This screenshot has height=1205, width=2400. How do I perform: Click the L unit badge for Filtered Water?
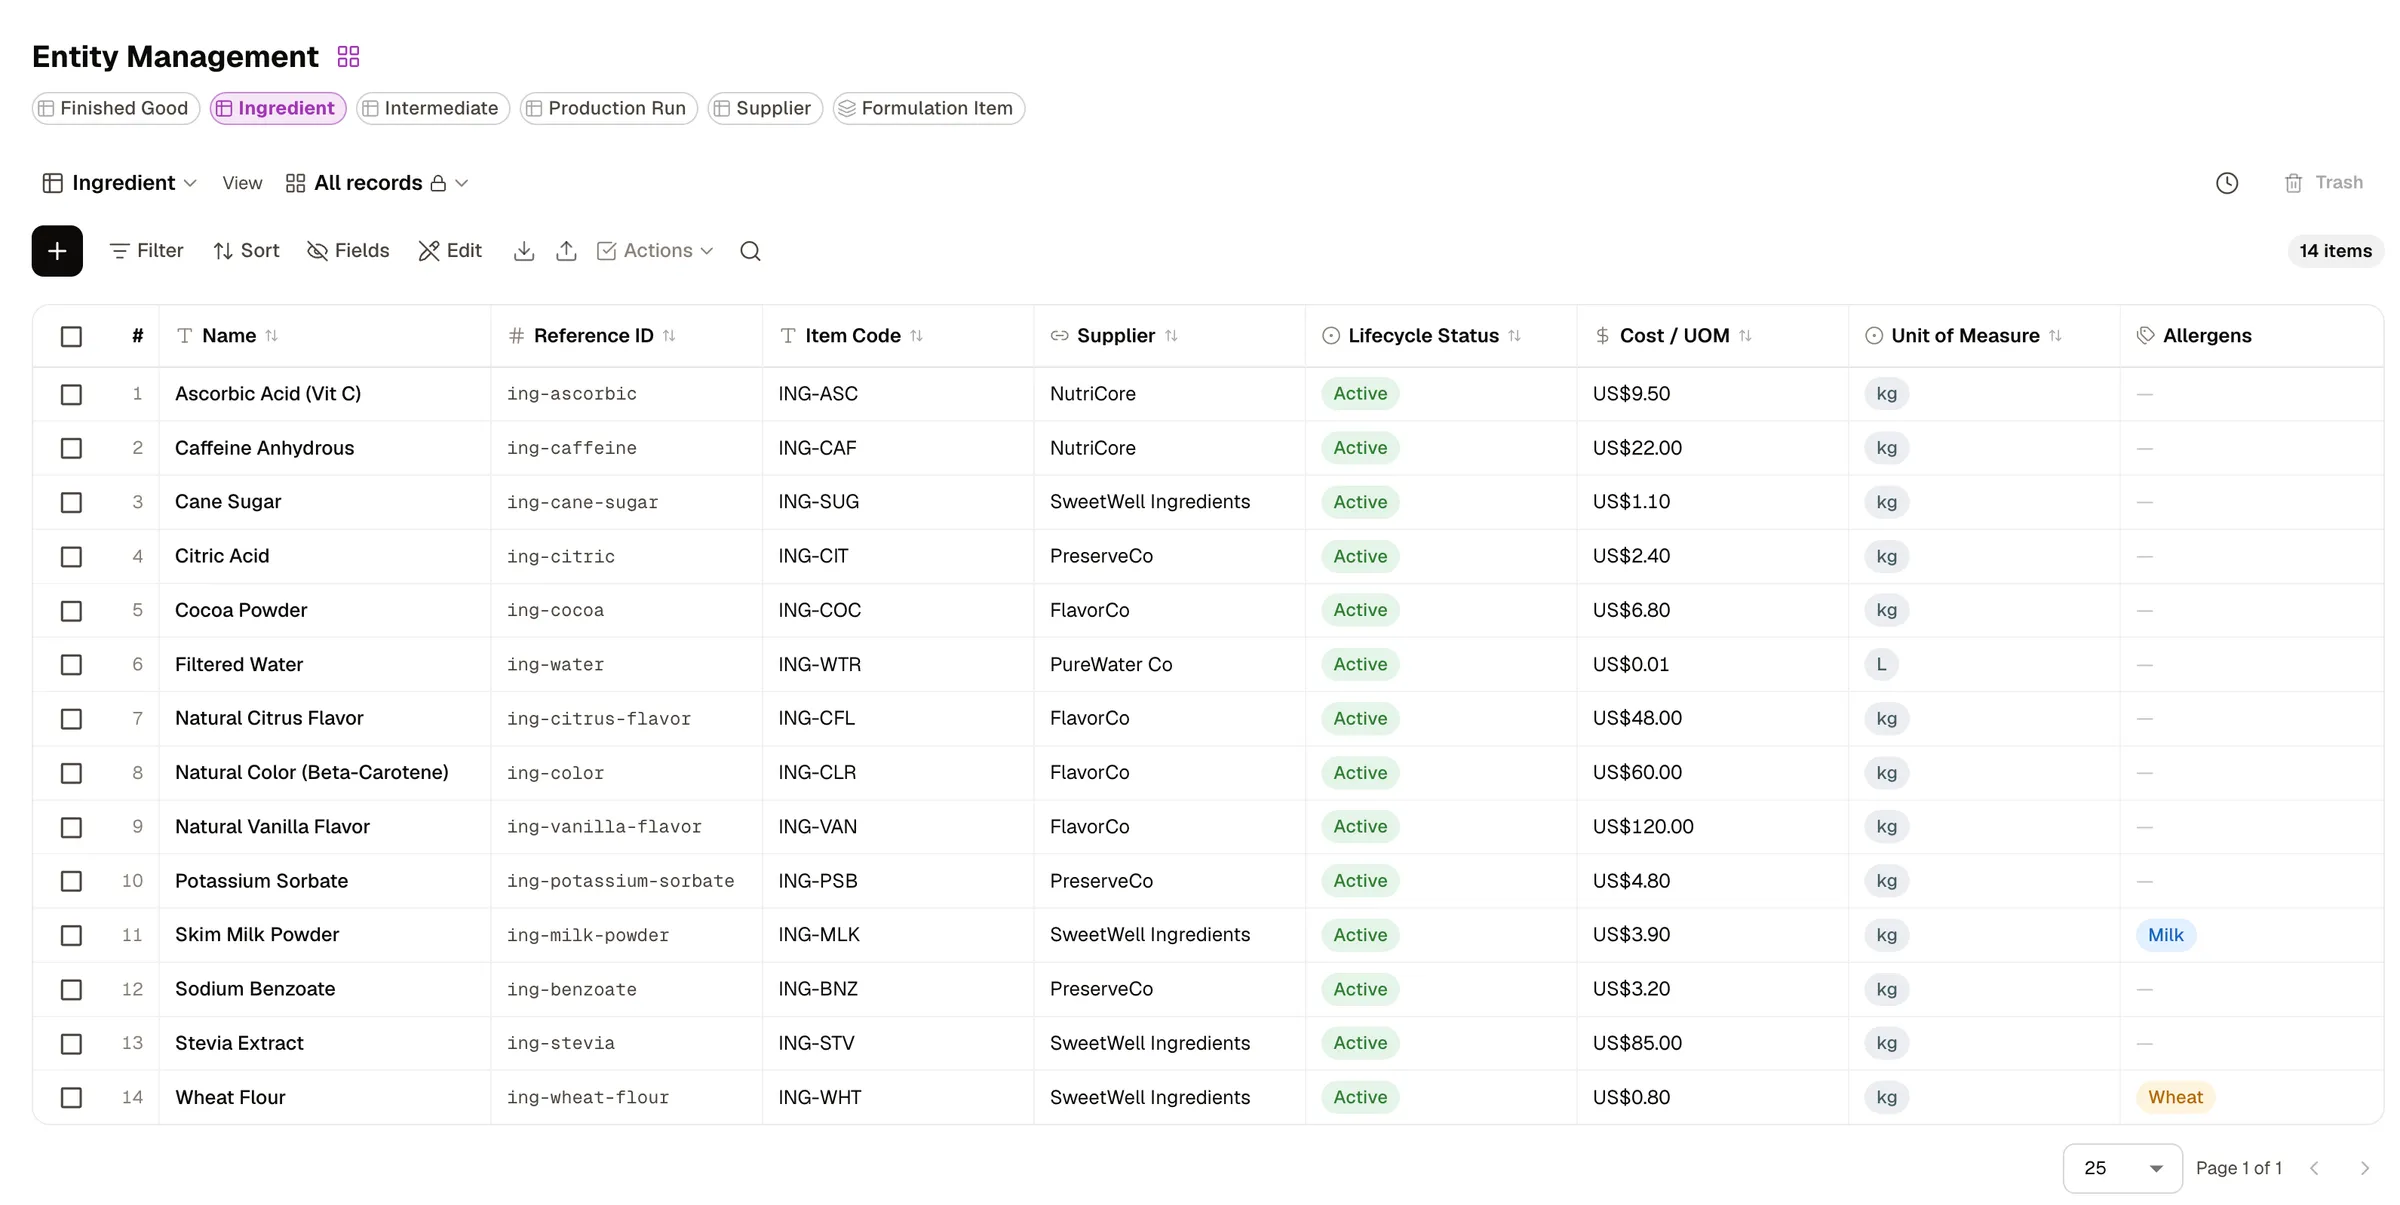point(1881,665)
